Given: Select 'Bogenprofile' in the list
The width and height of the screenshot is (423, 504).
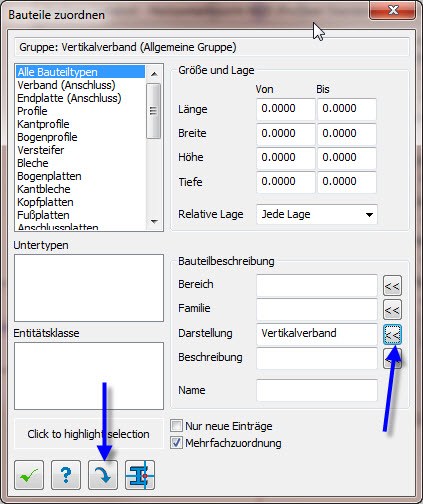Looking at the screenshot, I should tap(80, 137).
